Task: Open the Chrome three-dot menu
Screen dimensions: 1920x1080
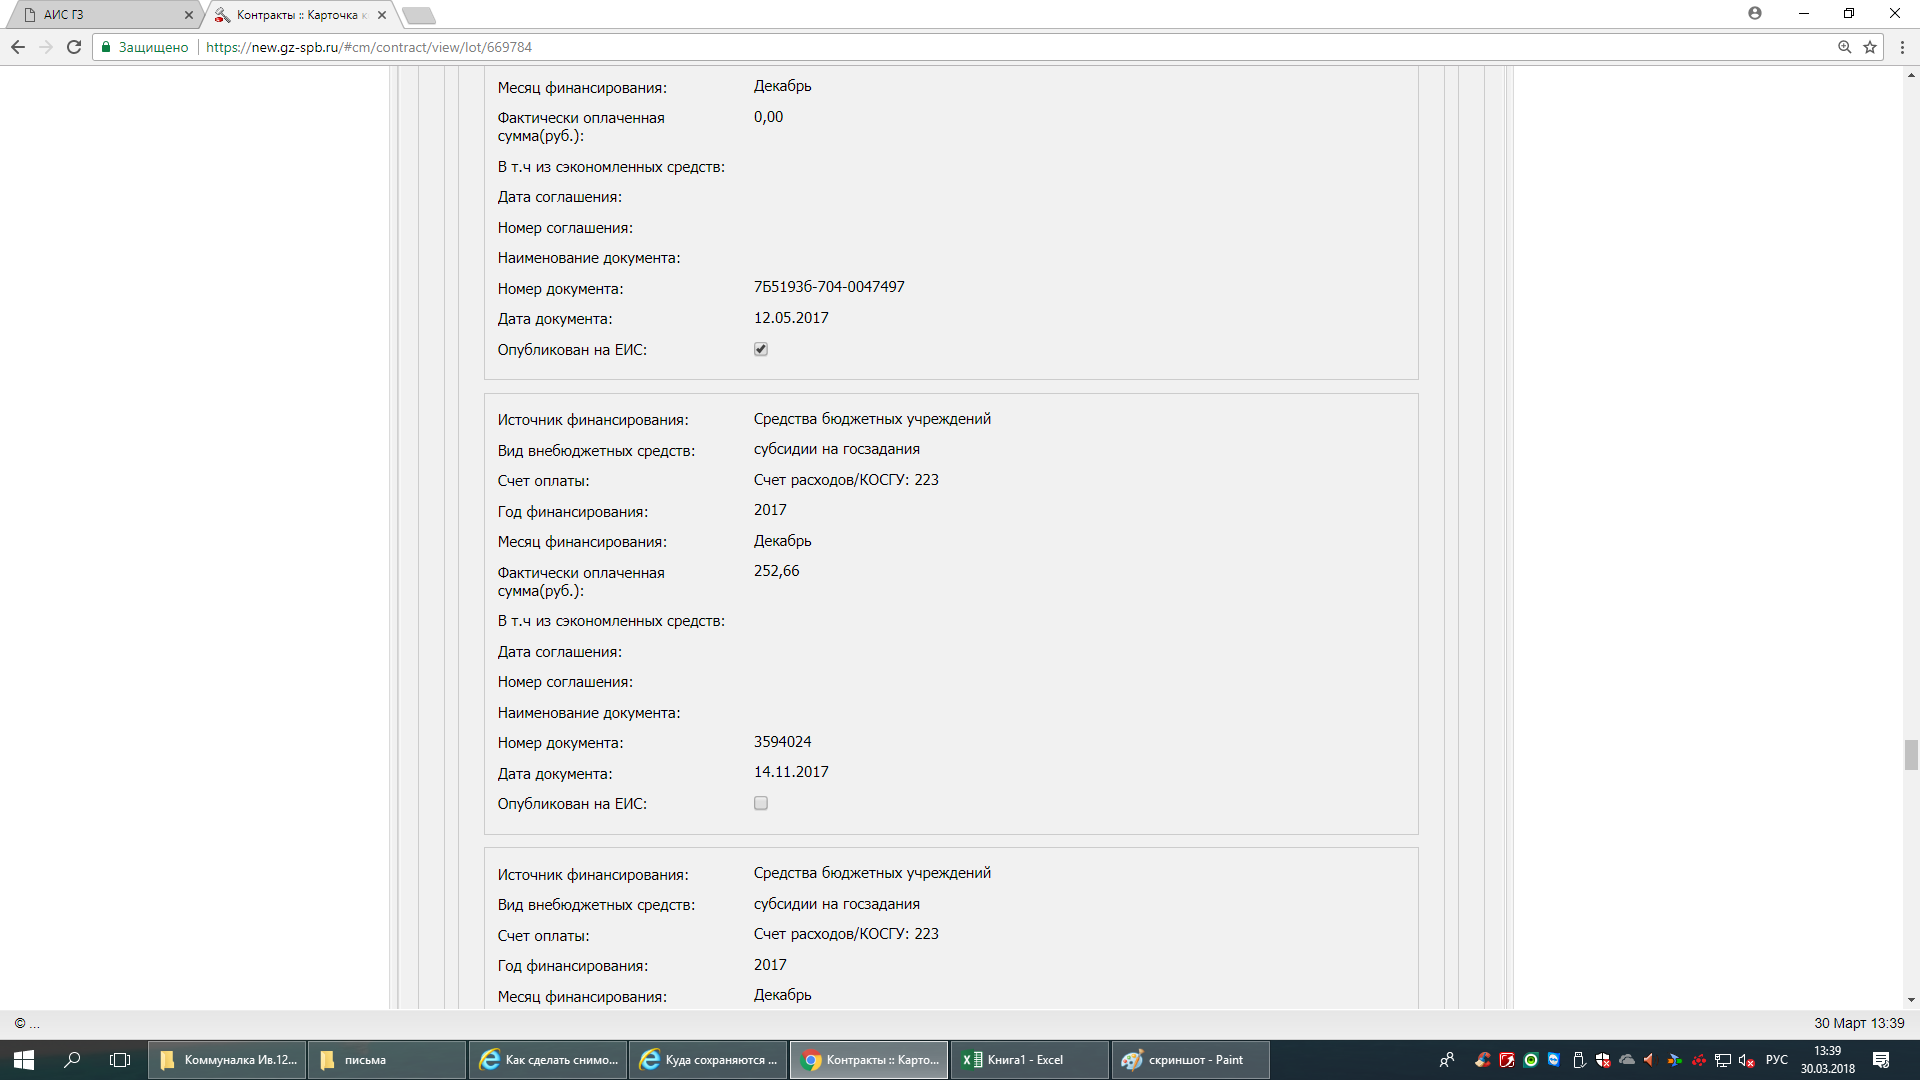Action: 1902,47
